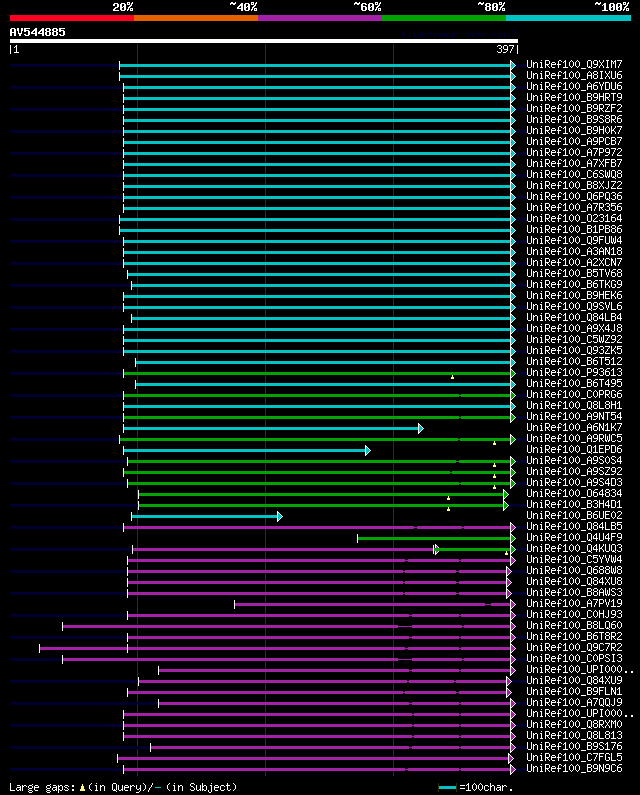This screenshot has width=640, height=795.
Task: Click the purple alignment bar for UniRef100_Q9C7R2
Action: (275, 648)
